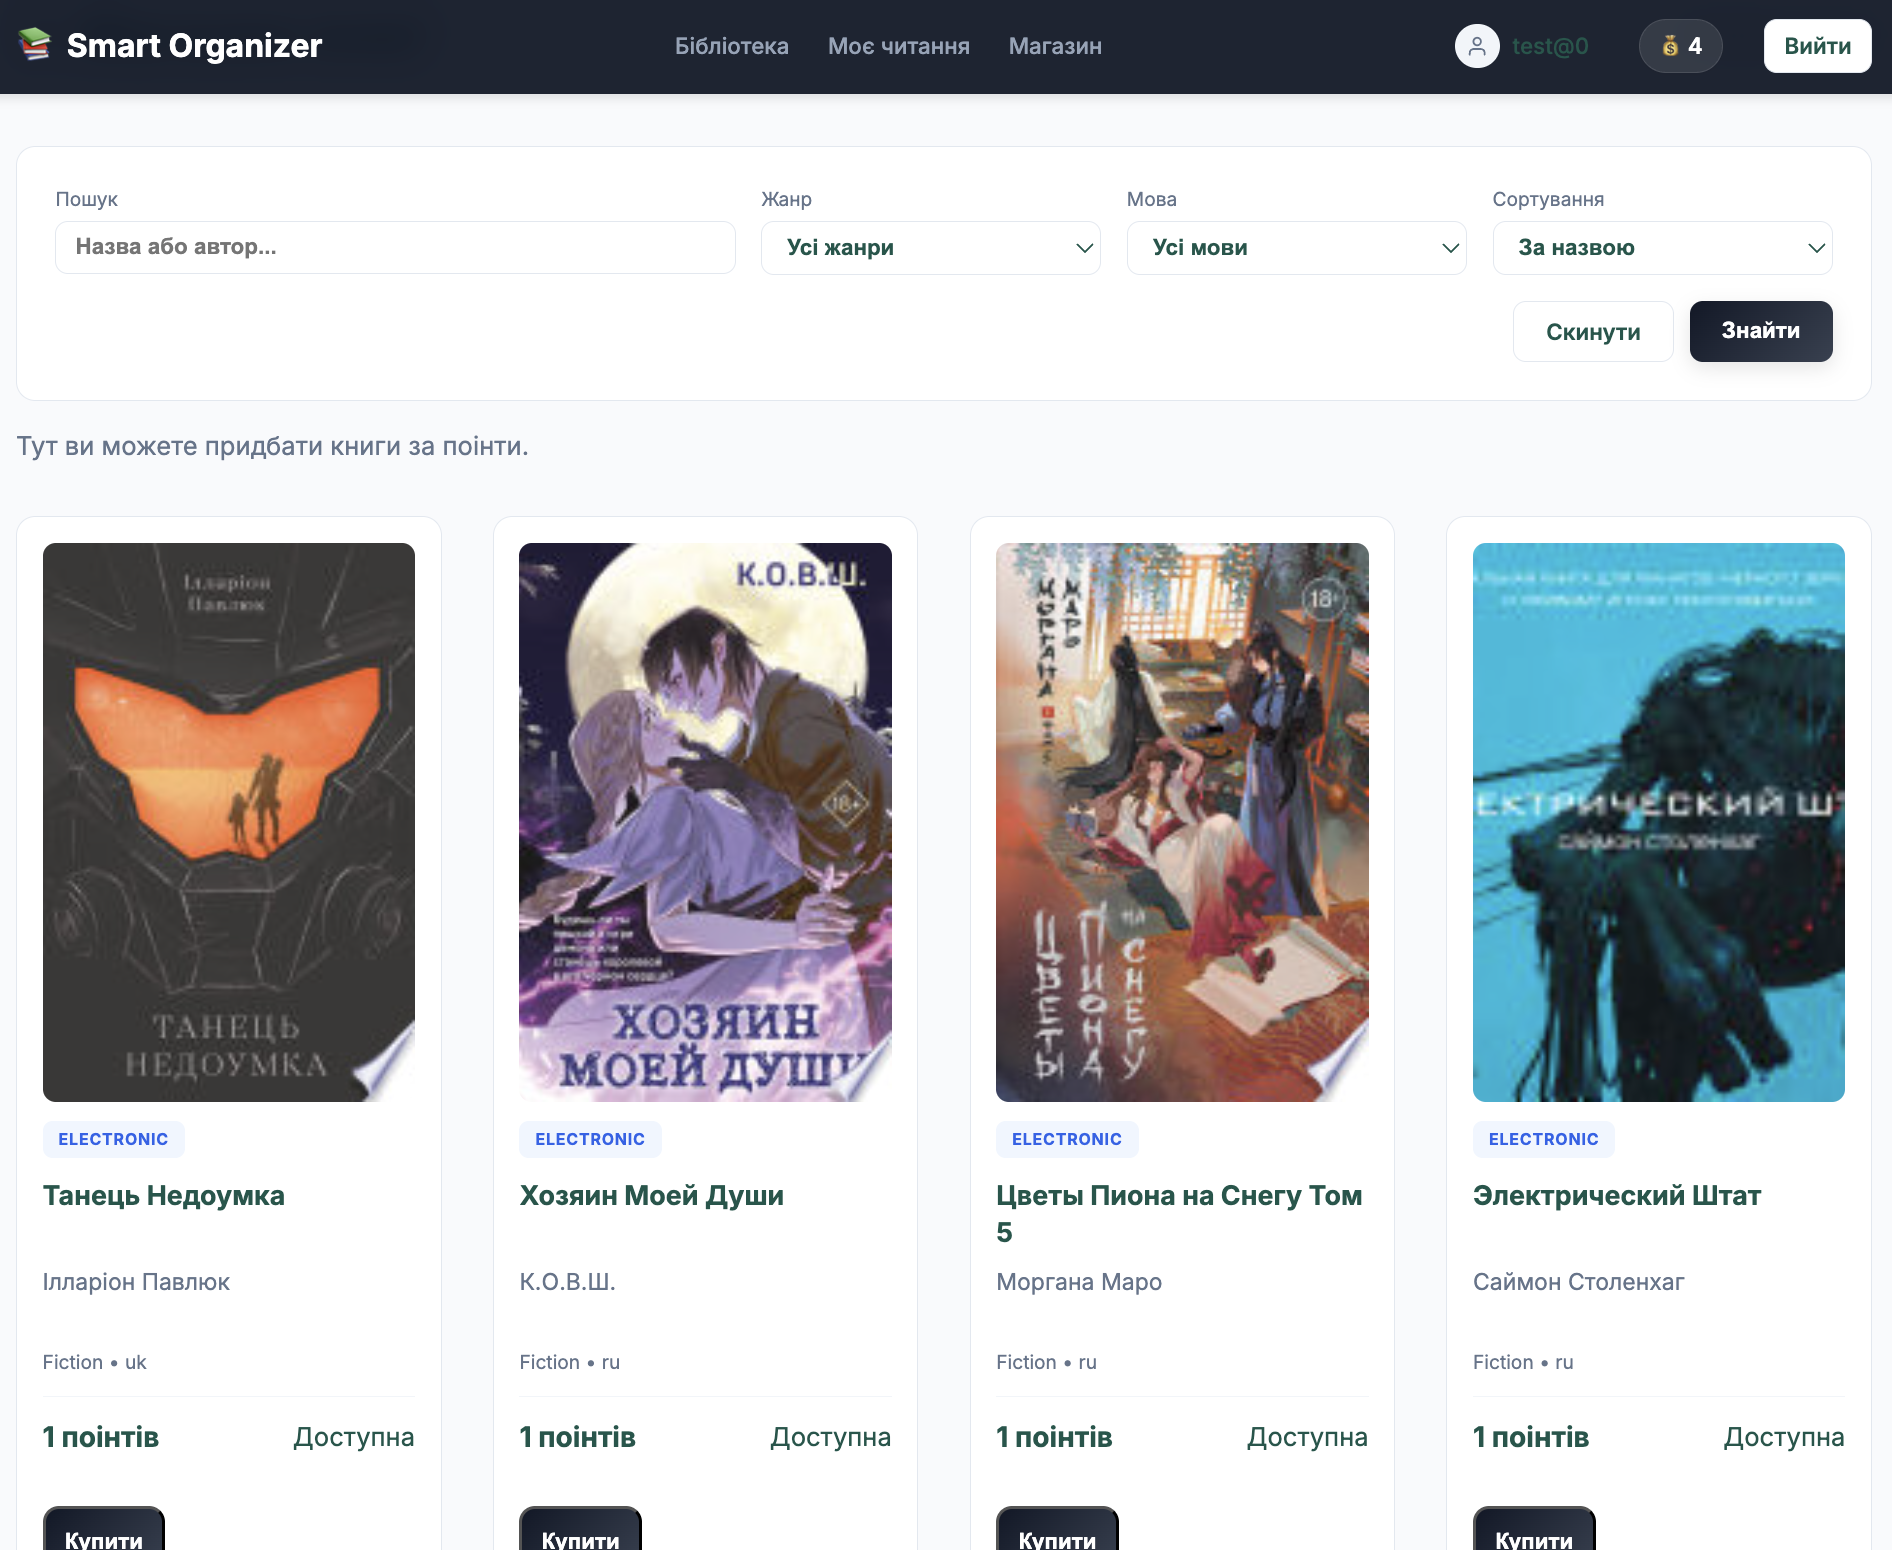Screen dimensions: 1892x1550
Task: Click the points money bag icon
Action: tap(1669, 46)
